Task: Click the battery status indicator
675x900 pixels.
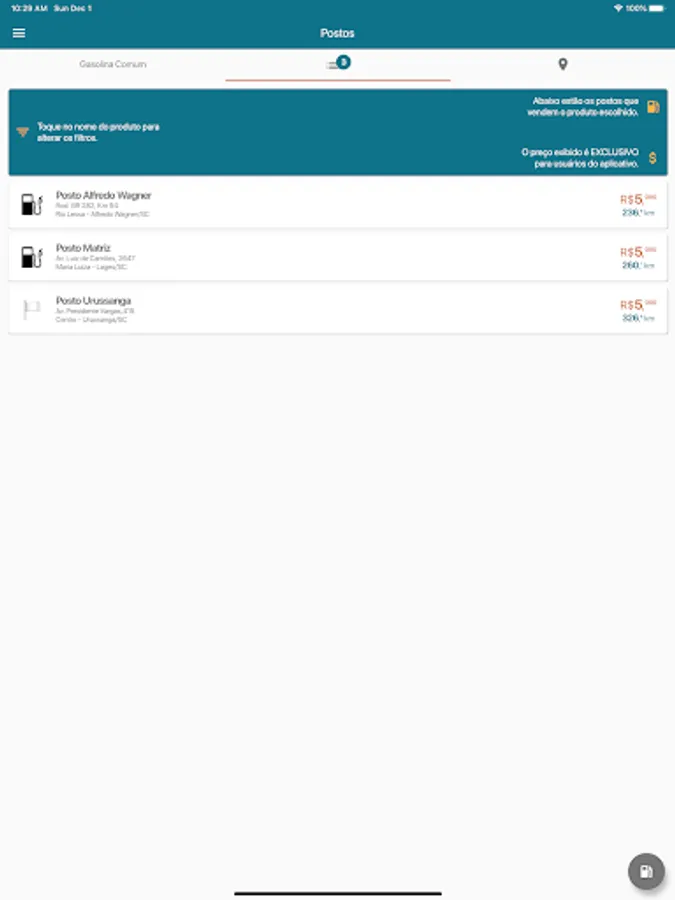Action: (657, 8)
